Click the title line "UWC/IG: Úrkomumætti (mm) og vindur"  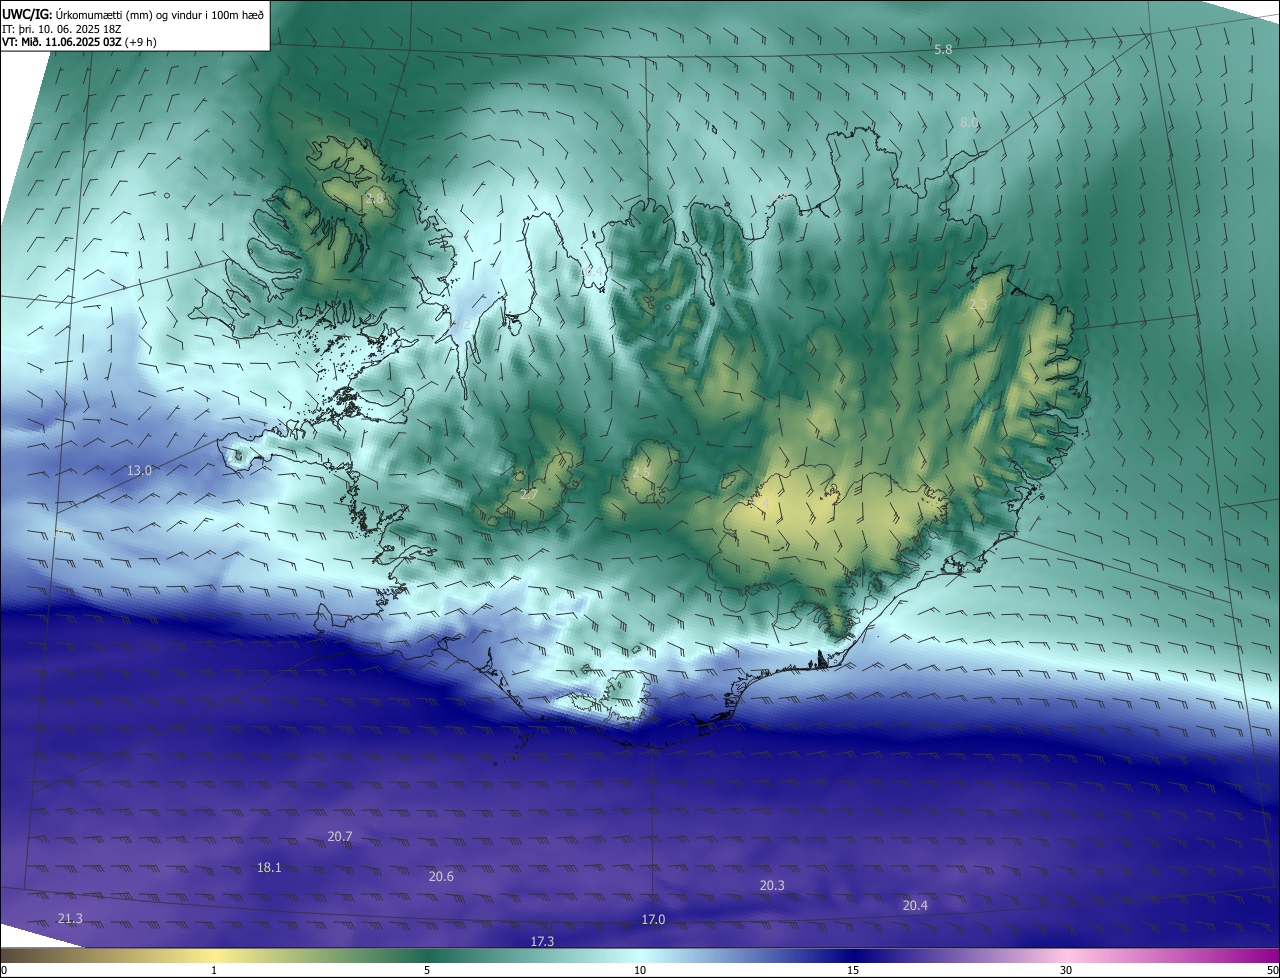point(133,13)
